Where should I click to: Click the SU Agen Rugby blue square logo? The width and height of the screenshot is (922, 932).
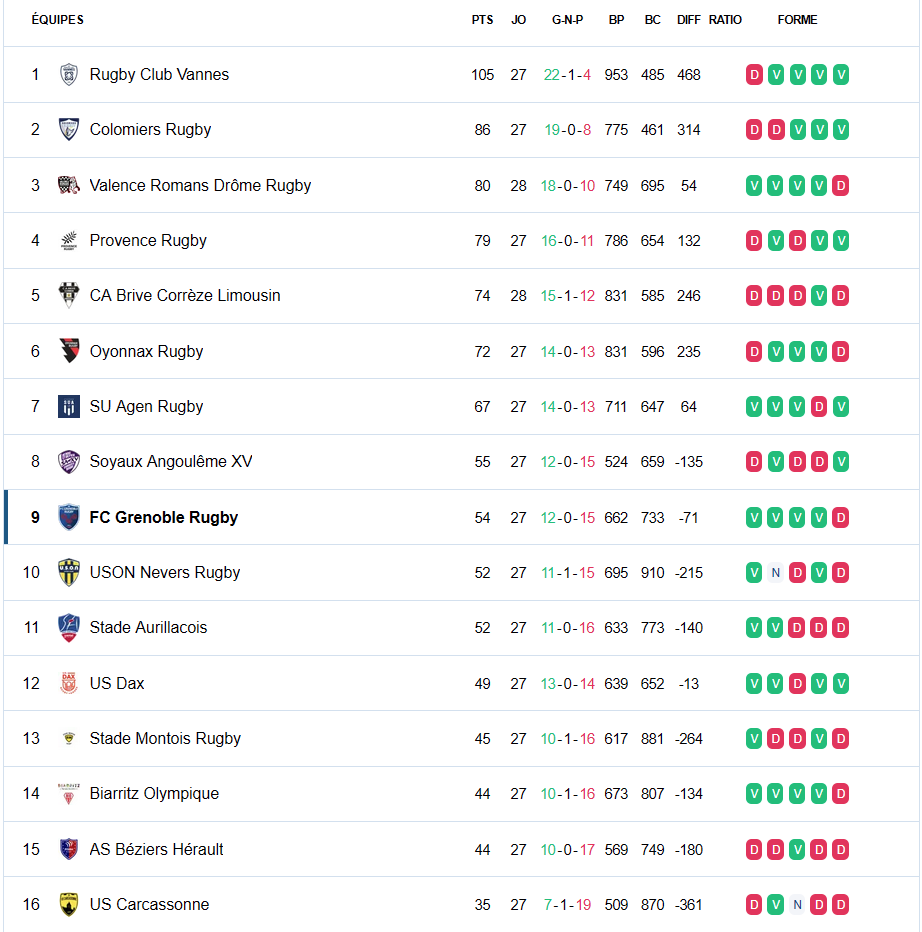click(x=69, y=407)
